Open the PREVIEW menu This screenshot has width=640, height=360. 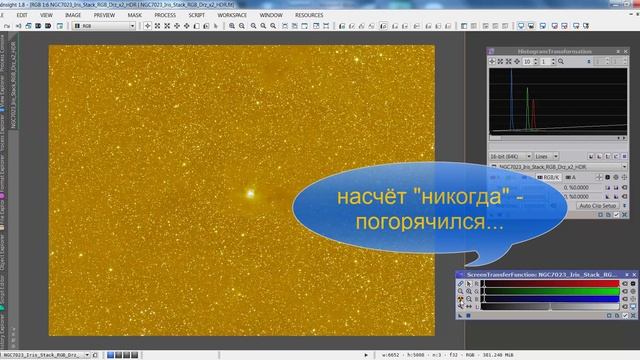(104, 15)
